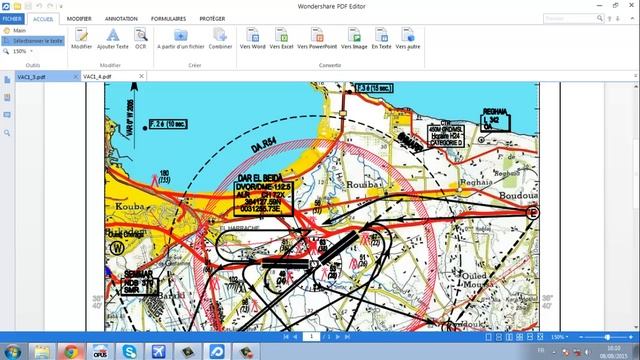
Task: Open Chrome from the taskbar
Action: pos(71,351)
